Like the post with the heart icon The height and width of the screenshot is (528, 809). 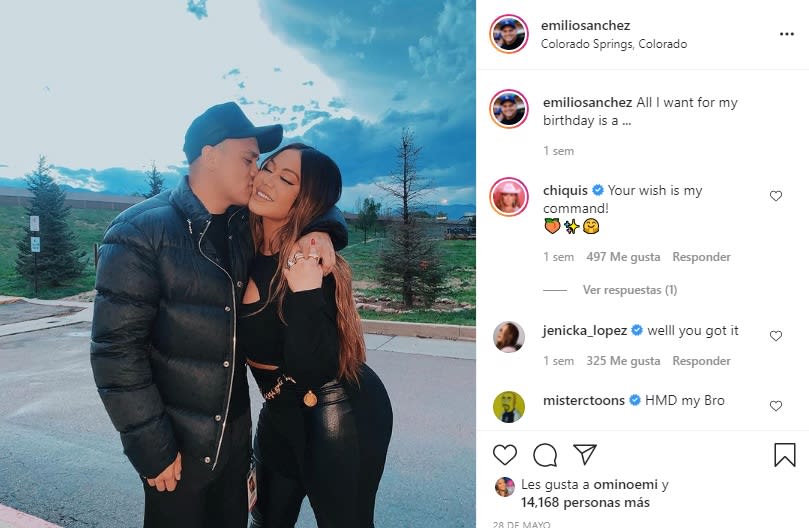point(505,455)
